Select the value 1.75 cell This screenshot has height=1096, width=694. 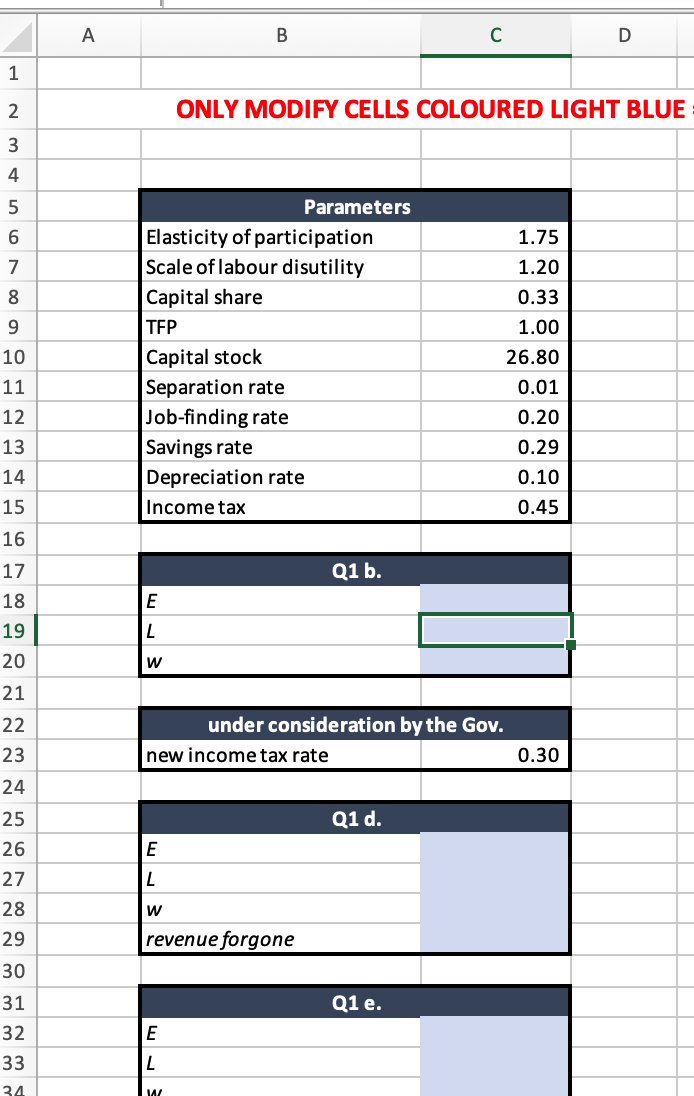[x=496, y=237]
